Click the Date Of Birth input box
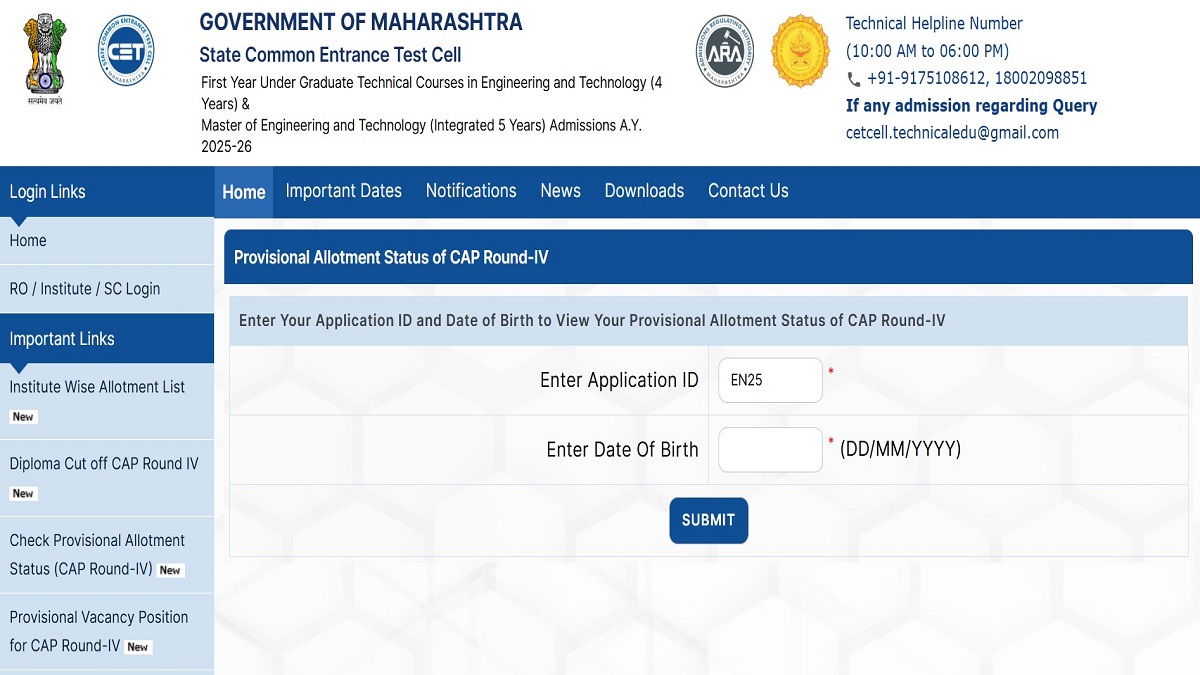 (770, 450)
